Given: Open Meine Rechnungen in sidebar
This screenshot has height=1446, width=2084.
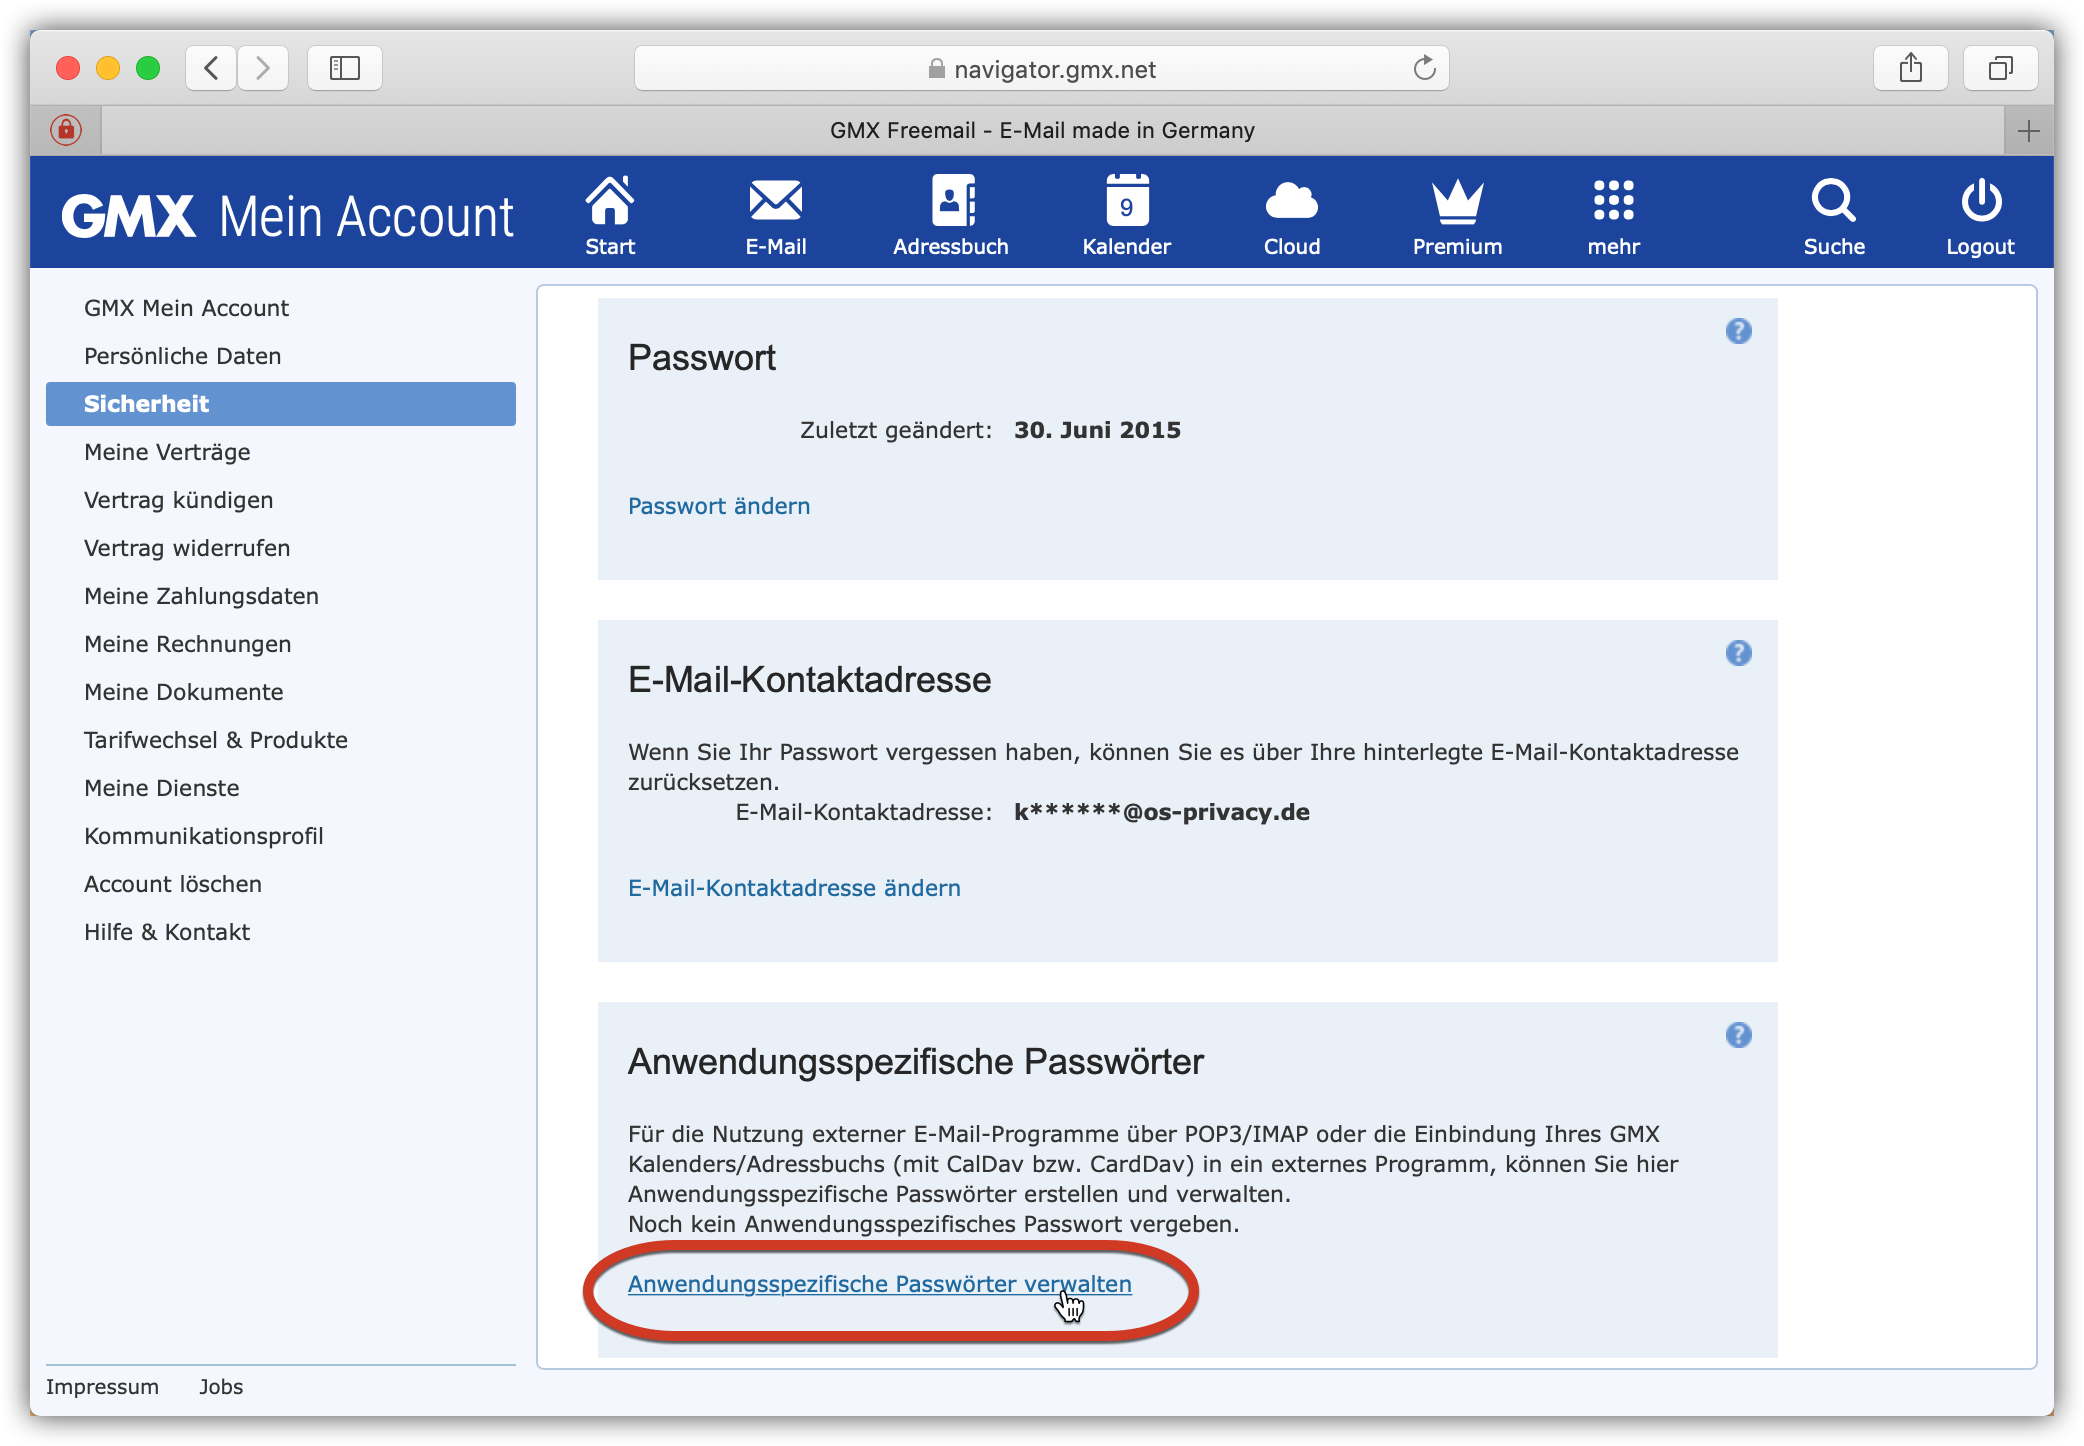Looking at the screenshot, I should (x=281, y=644).
